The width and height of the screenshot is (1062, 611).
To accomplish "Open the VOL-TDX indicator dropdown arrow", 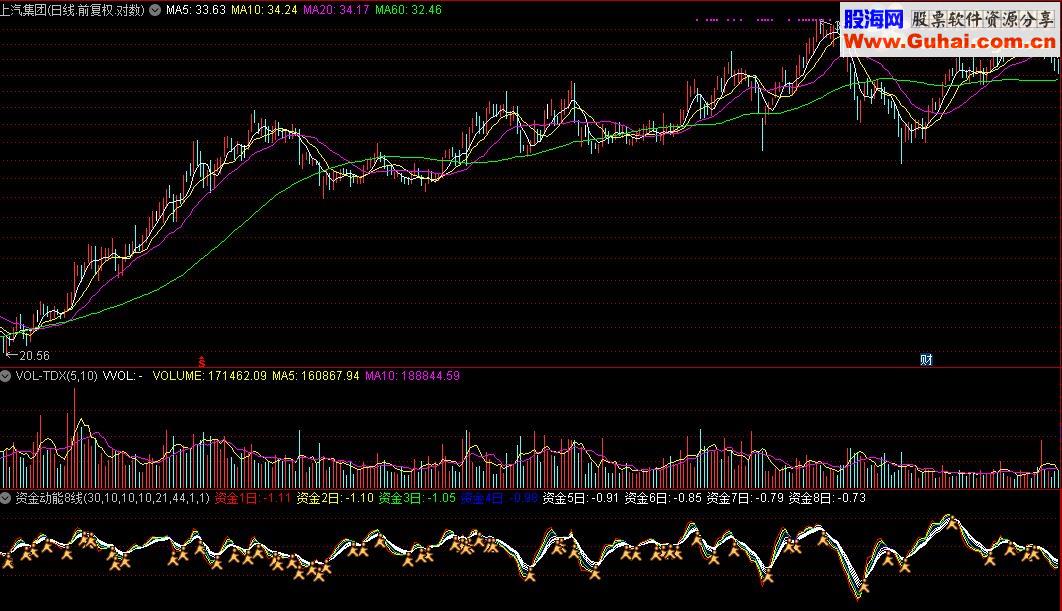I will (5, 376).
